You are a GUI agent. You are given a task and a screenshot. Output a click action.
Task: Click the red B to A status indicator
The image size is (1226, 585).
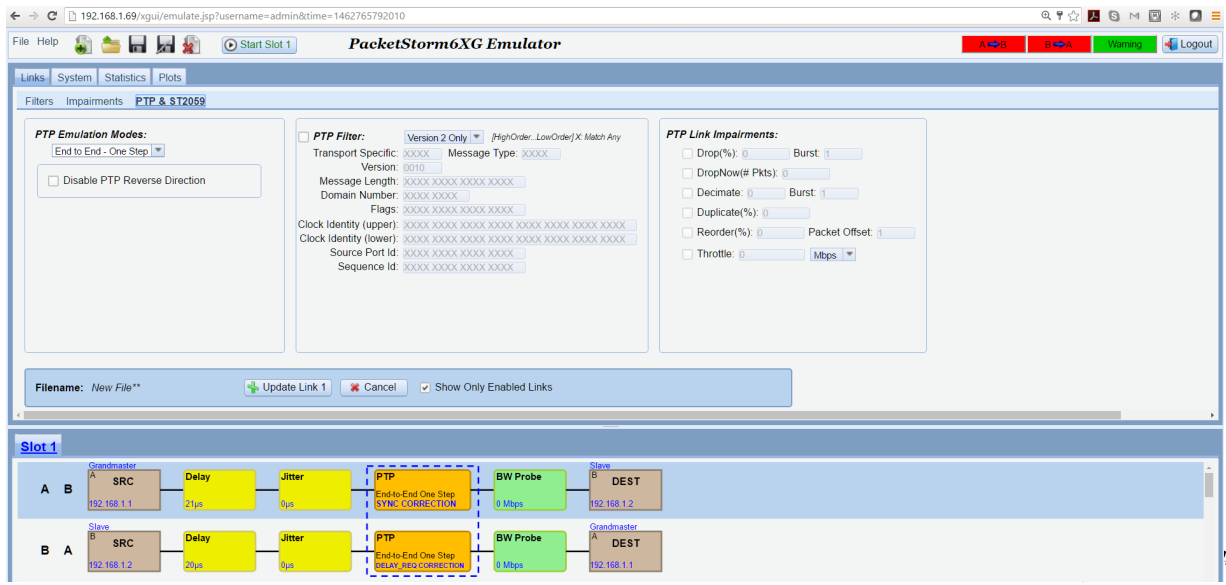1059,45
